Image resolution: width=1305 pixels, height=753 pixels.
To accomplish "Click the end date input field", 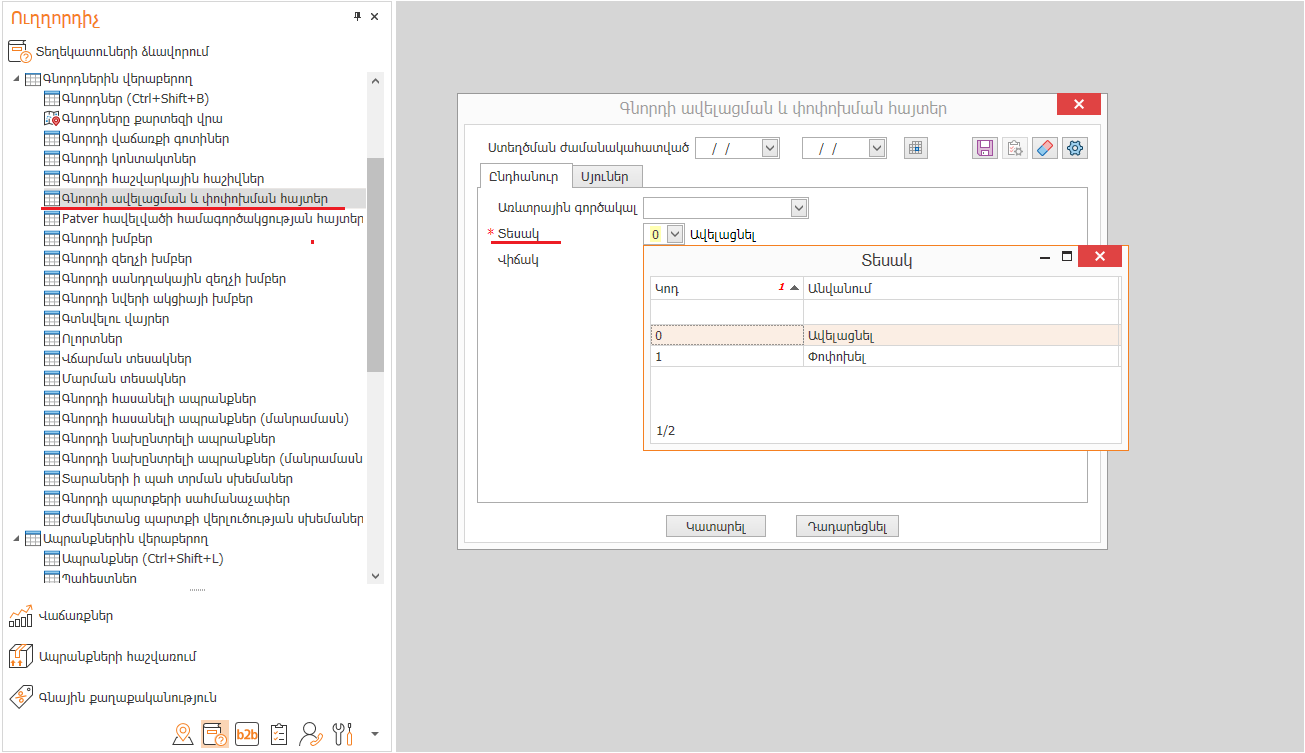I will click(x=835, y=148).
